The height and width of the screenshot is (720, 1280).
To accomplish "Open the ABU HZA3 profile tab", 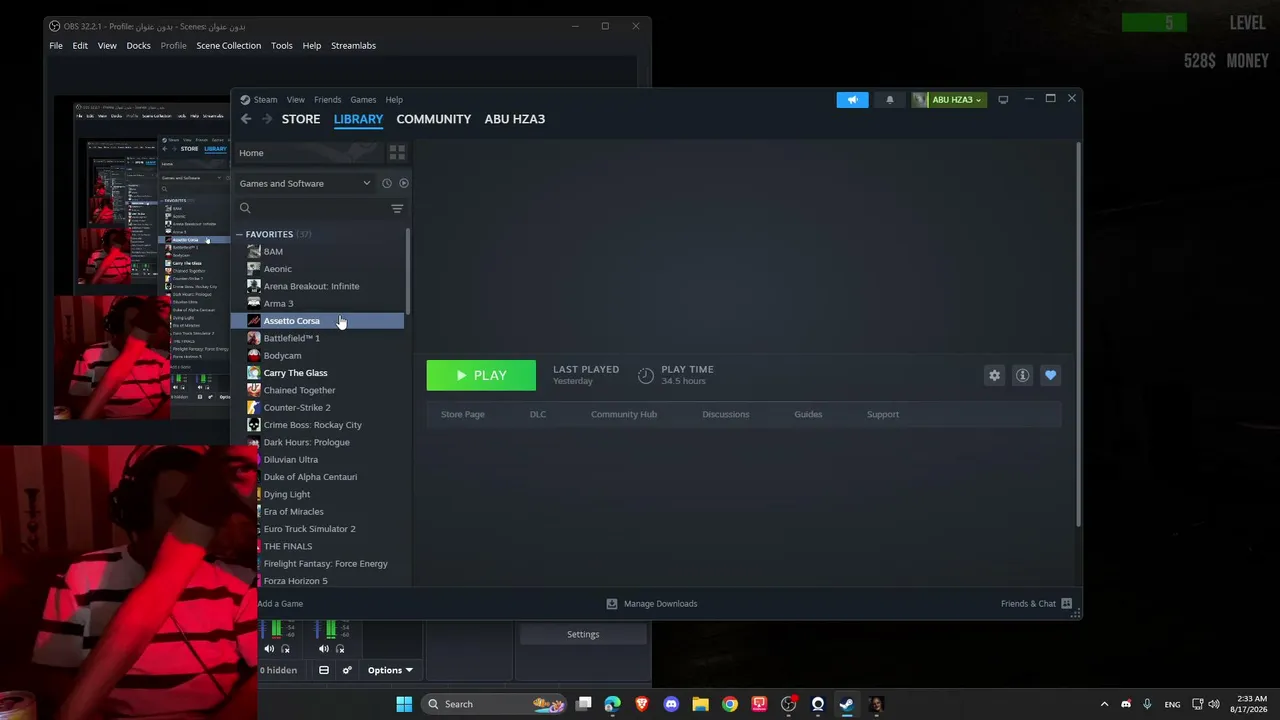I will 515,119.
